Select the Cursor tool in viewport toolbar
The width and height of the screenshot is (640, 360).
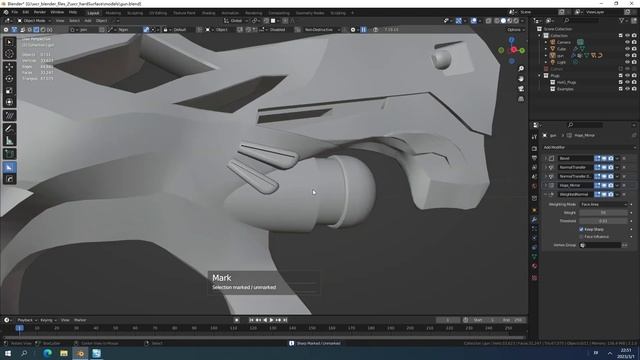[9, 54]
